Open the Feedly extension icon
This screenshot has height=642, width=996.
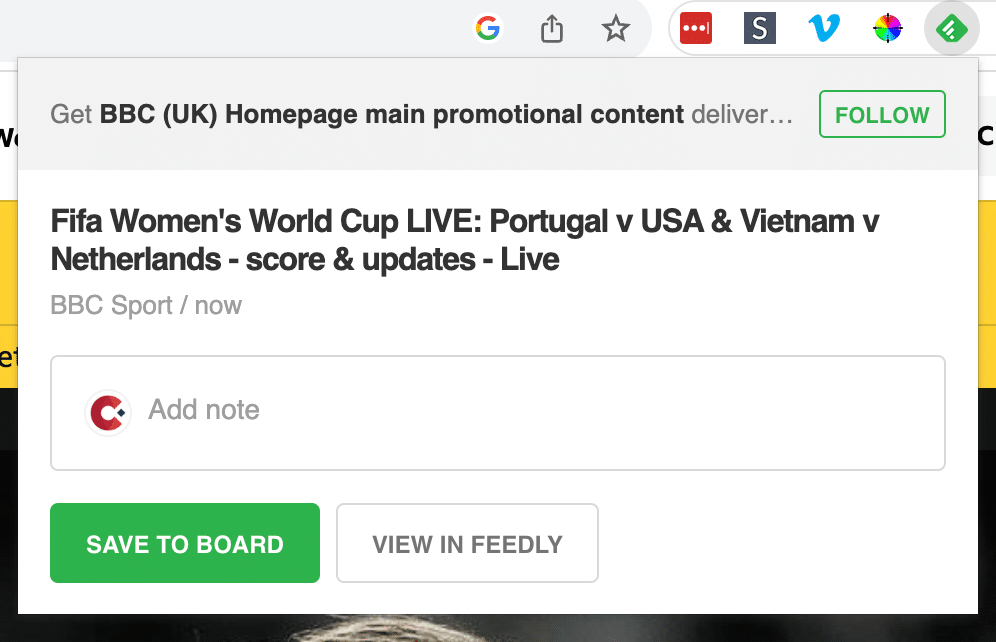tap(951, 28)
